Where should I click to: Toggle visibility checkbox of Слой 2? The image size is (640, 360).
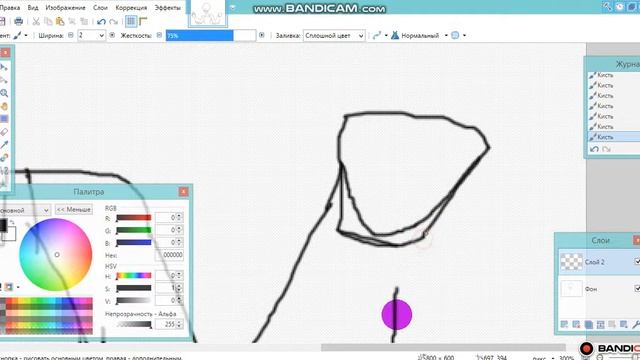click(637, 261)
